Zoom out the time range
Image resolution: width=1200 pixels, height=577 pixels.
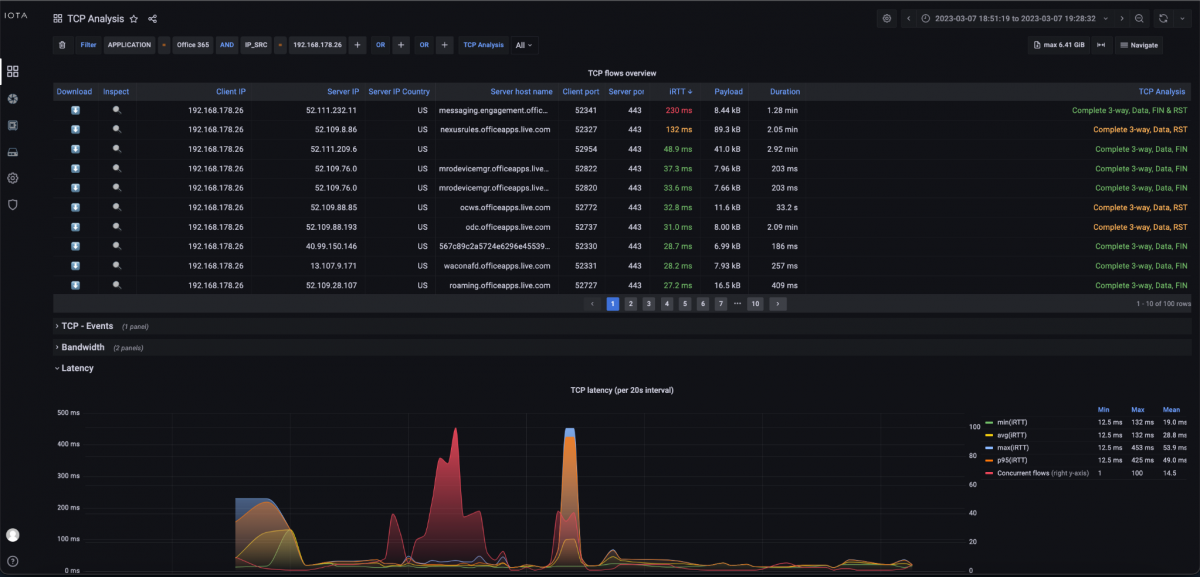[x=1139, y=19]
